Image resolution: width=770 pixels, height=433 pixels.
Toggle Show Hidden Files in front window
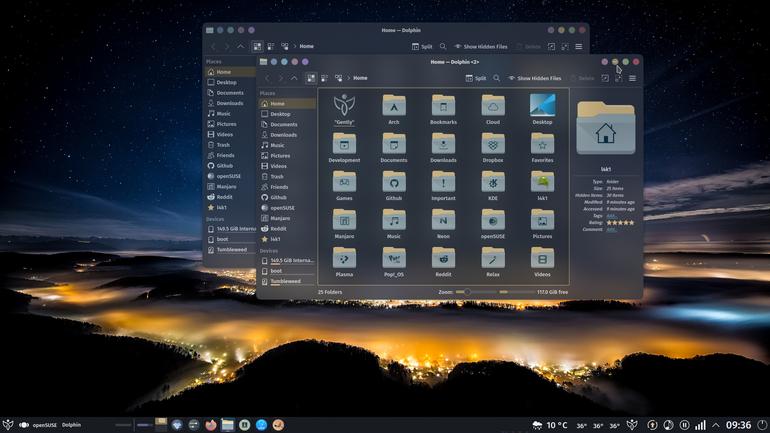[x=534, y=78]
